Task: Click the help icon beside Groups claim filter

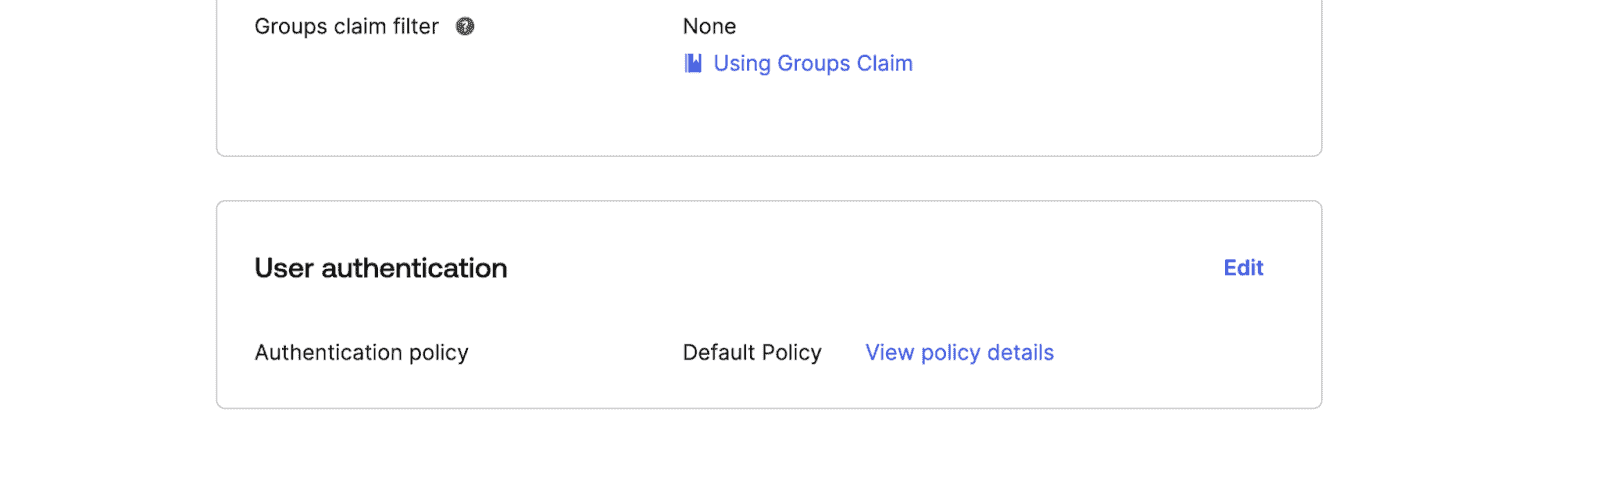Action: pos(465,27)
